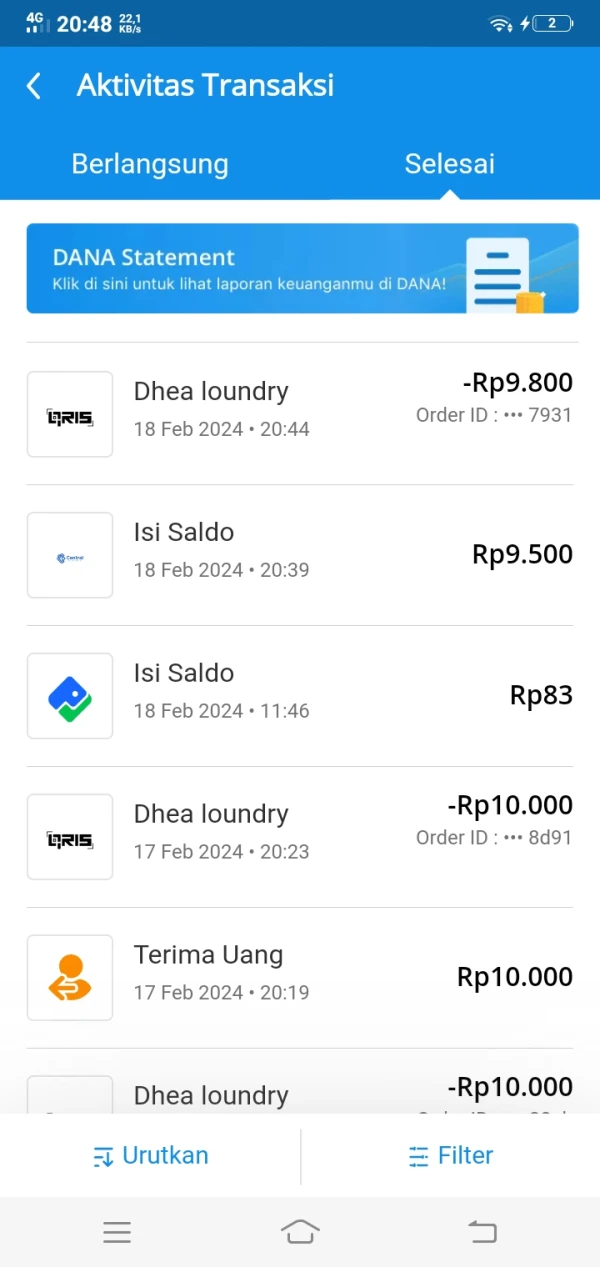
Task: Tap Central bank icon for Isi Saldo Rp9.500
Action: [x=70, y=556]
